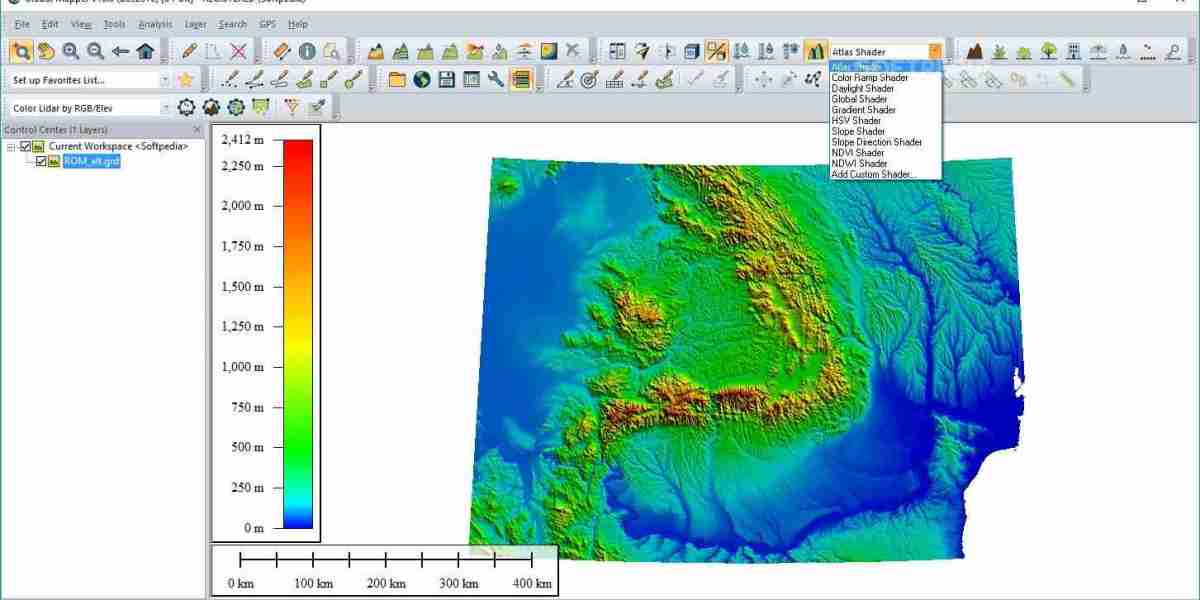Choose Slope Shader from the list

[x=858, y=131]
